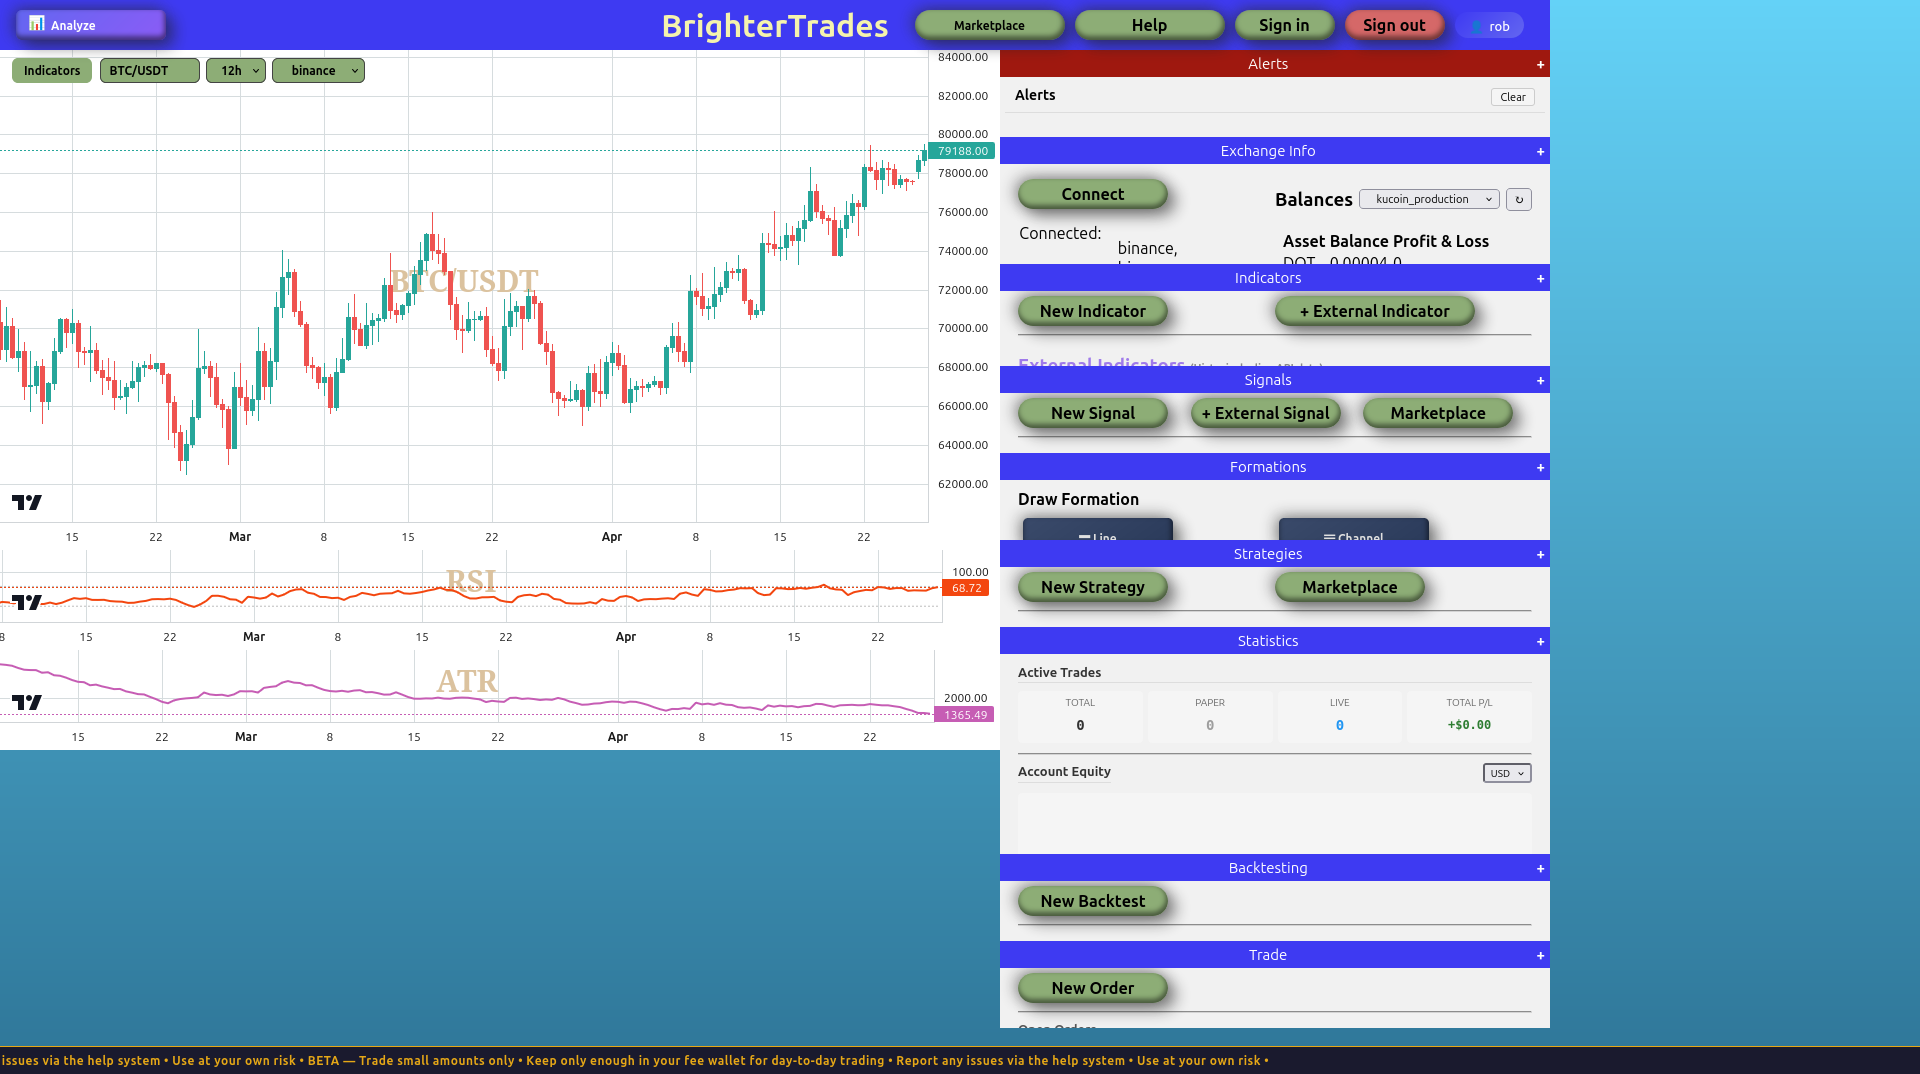Expand the Strategies panel plus icon

pyautogui.click(x=1540, y=554)
